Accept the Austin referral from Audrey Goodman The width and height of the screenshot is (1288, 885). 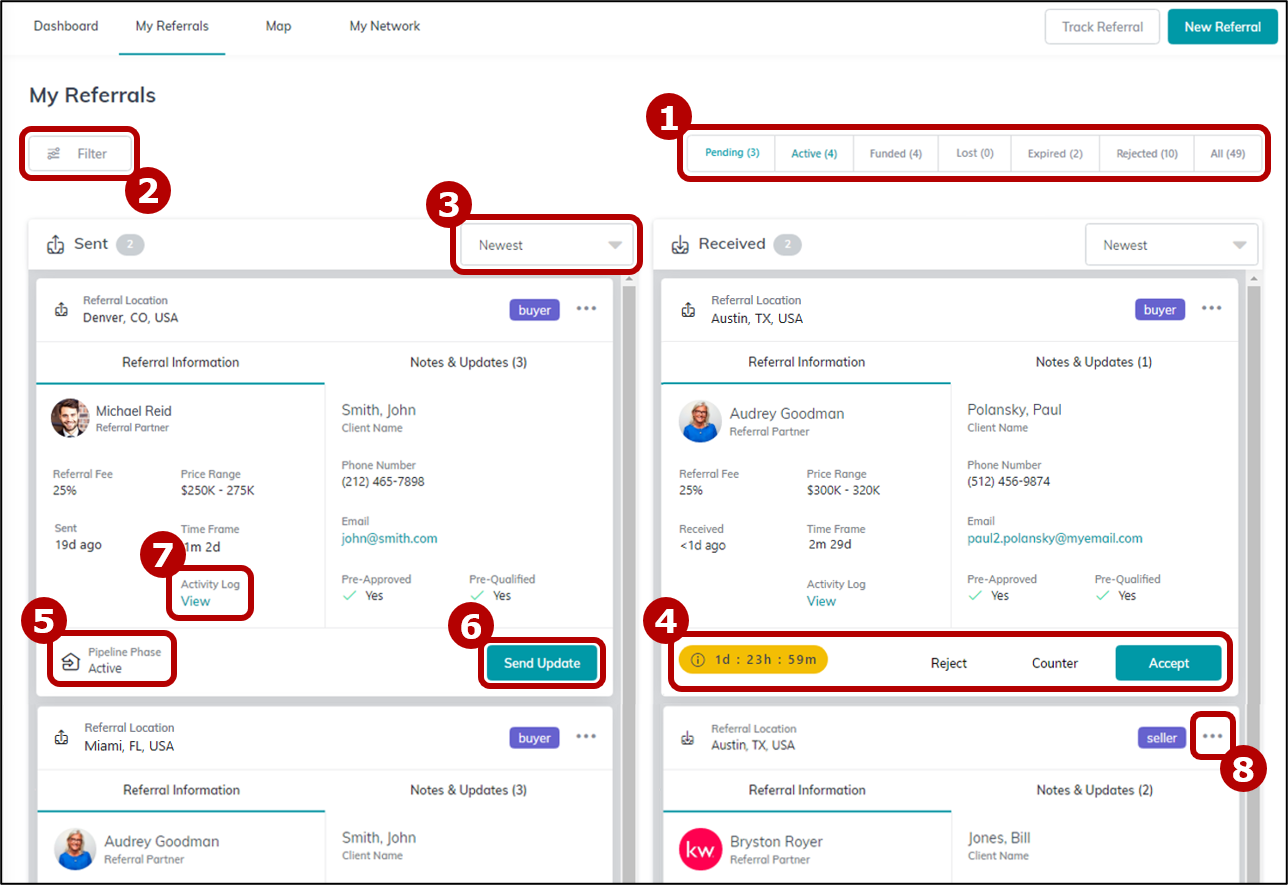point(1168,663)
